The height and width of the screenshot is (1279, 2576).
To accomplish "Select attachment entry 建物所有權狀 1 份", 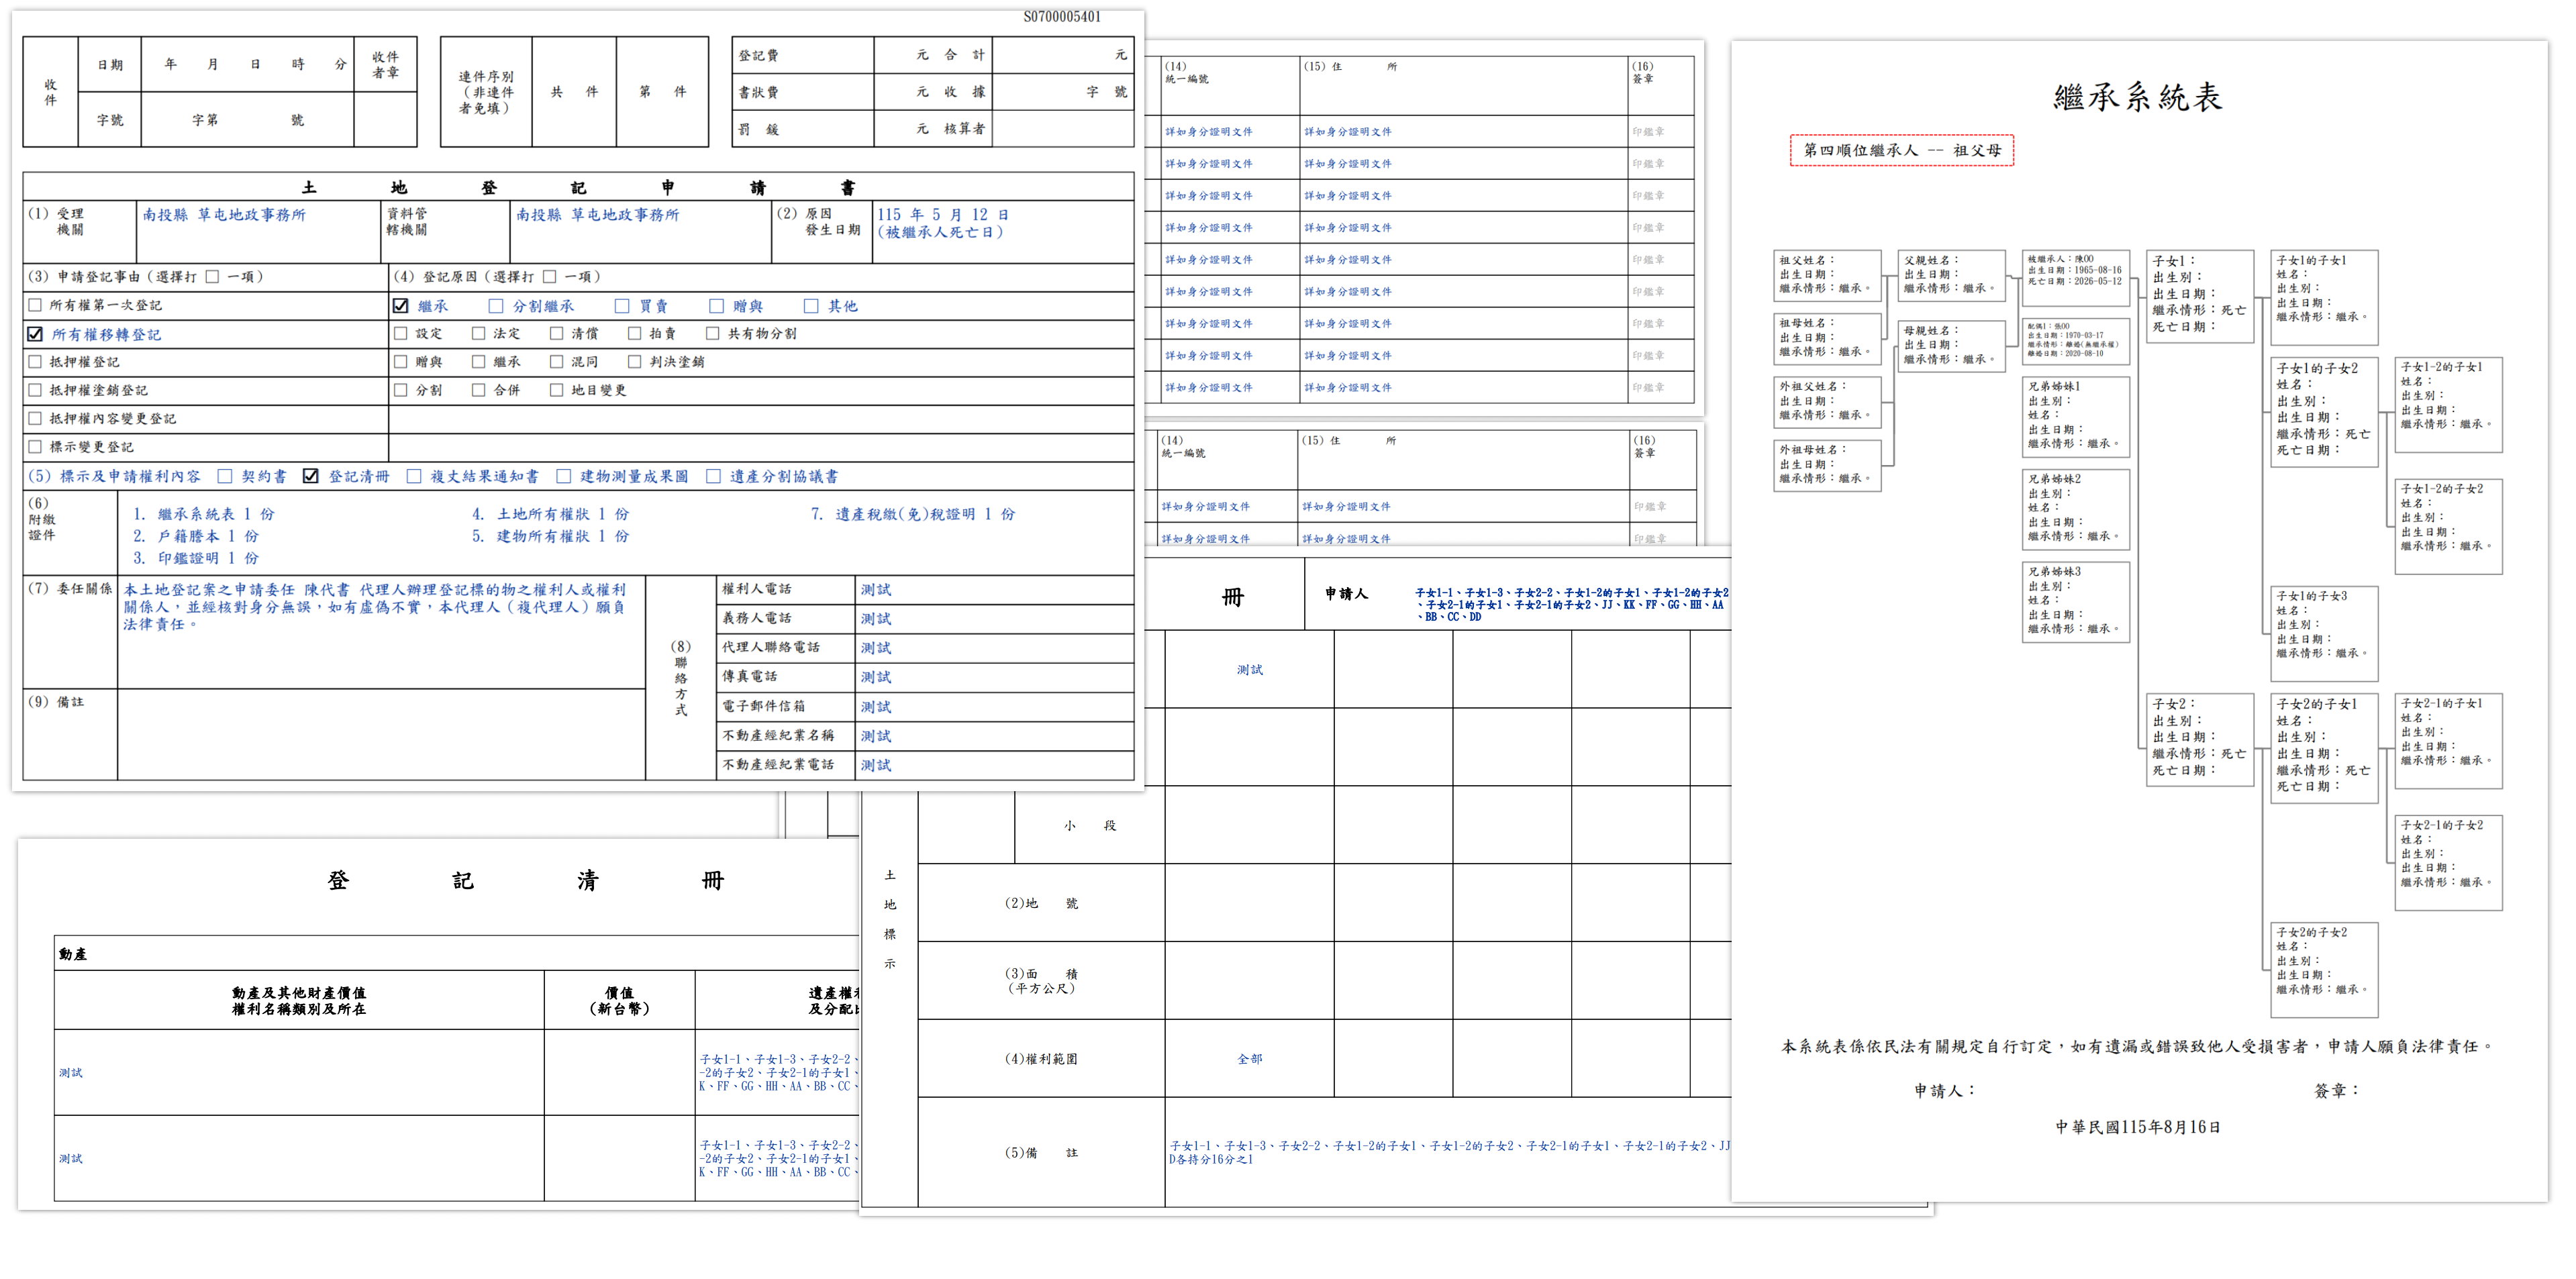I will (551, 536).
